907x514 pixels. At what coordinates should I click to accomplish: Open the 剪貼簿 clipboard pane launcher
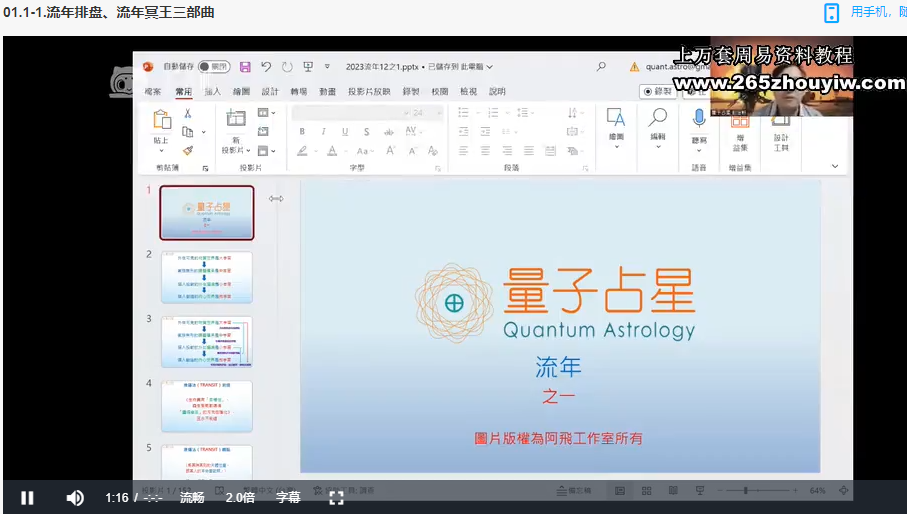pyautogui.click(x=205, y=168)
